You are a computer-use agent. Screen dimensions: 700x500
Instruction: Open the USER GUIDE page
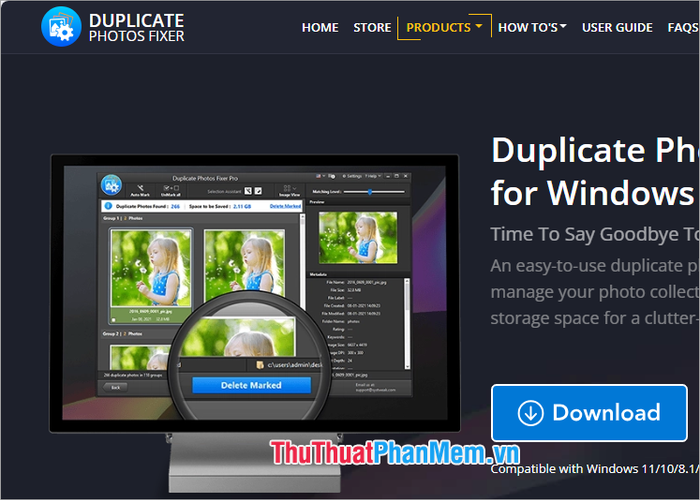click(x=617, y=28)
